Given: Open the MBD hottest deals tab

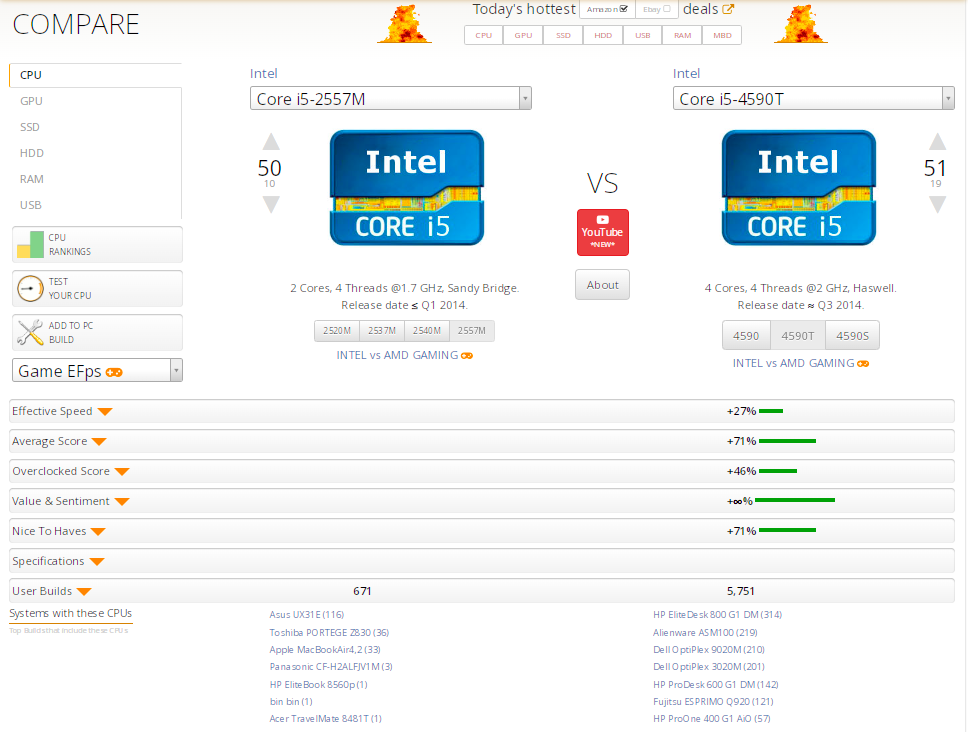Looking at the screenshot, I should [722, 35].
